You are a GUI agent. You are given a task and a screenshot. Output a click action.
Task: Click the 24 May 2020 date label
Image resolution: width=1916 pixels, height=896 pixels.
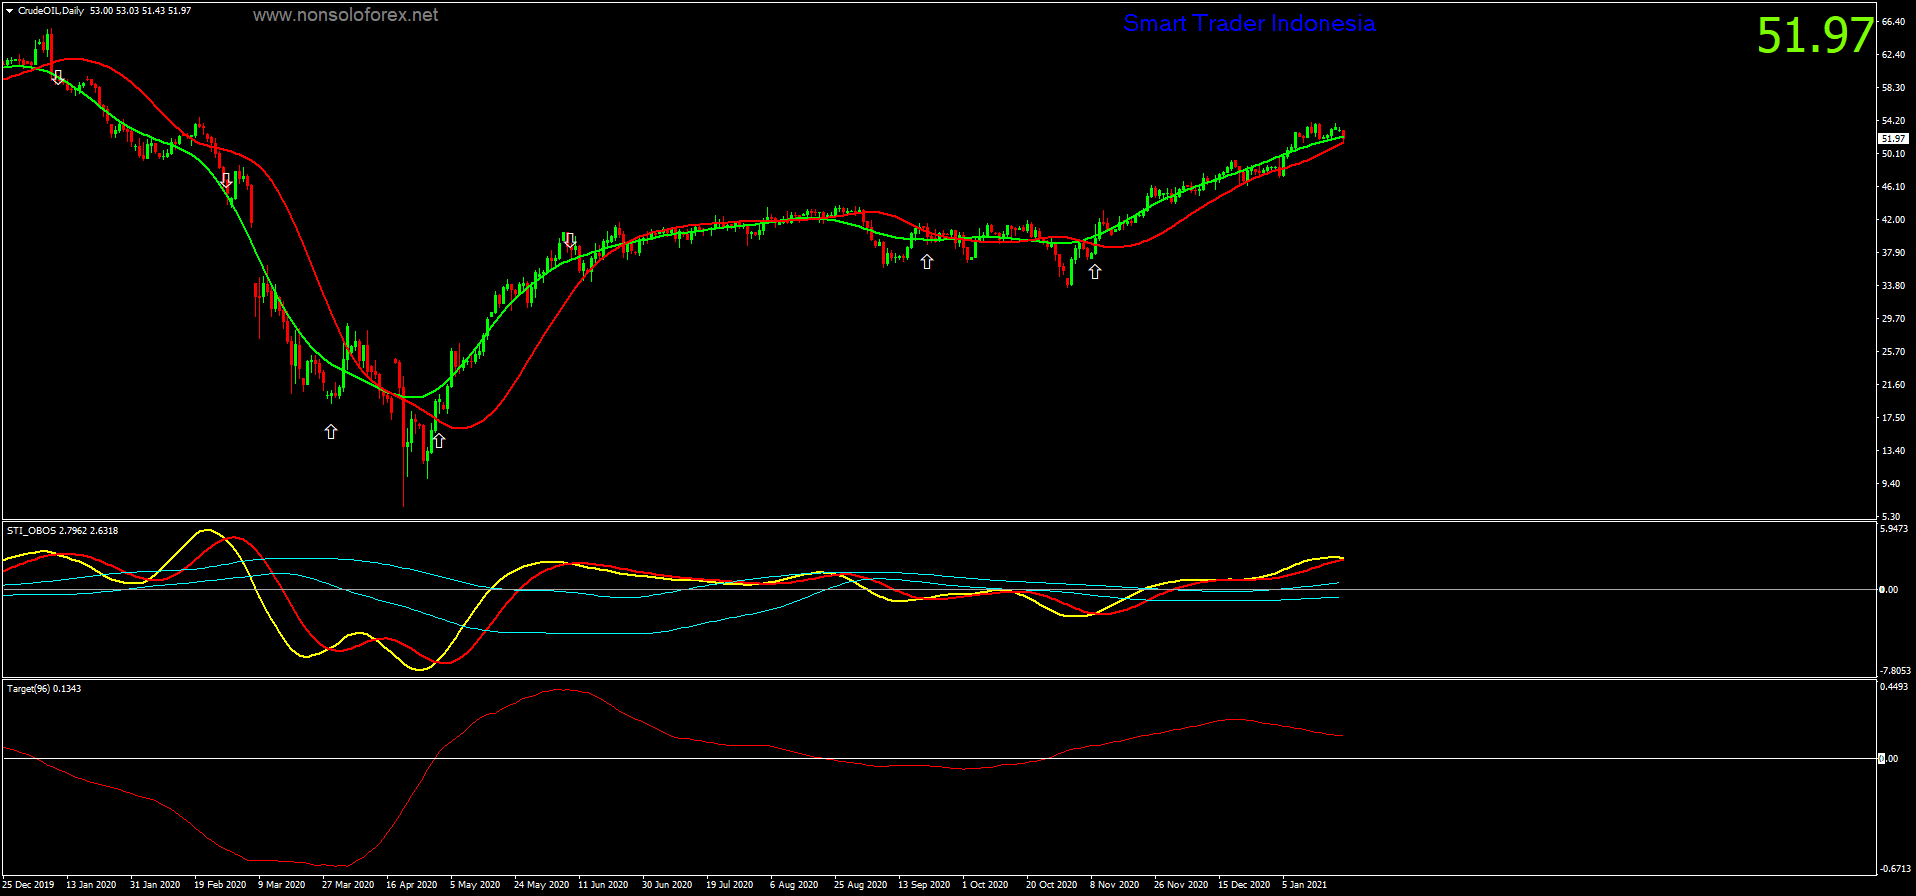[x=541, y=885]
